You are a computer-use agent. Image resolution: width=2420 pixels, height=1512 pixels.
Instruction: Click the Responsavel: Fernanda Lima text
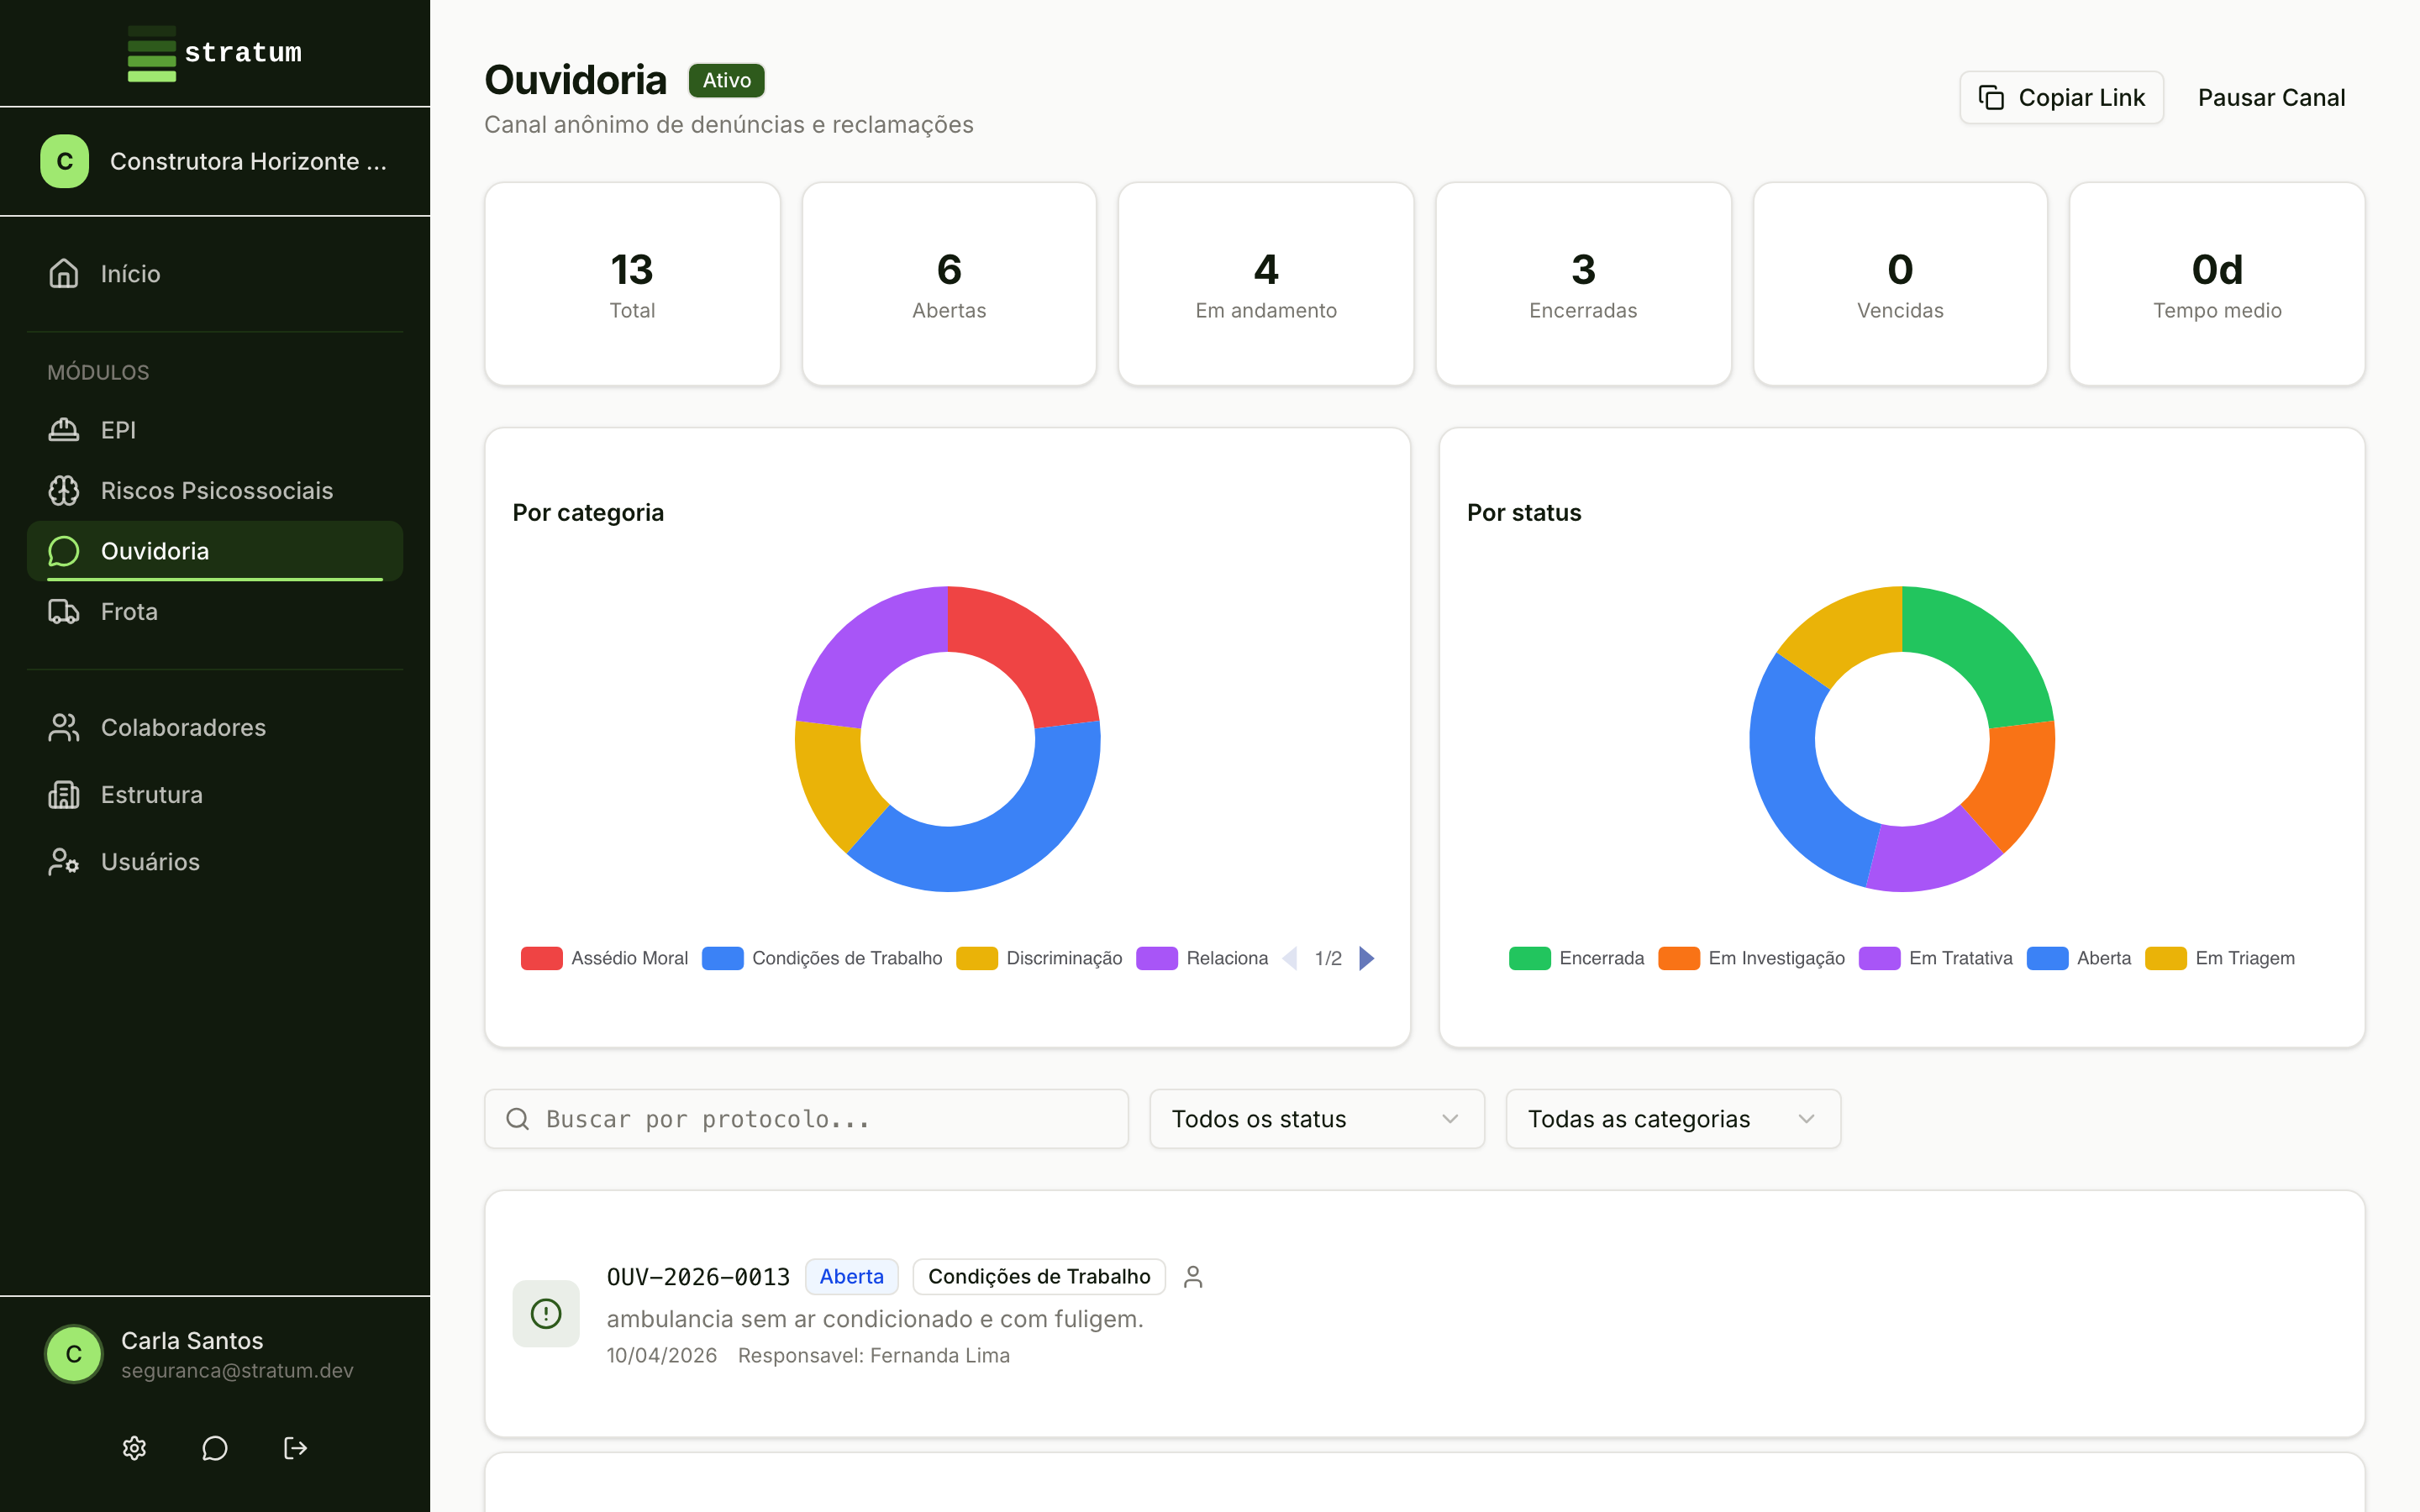point(874,1355)
